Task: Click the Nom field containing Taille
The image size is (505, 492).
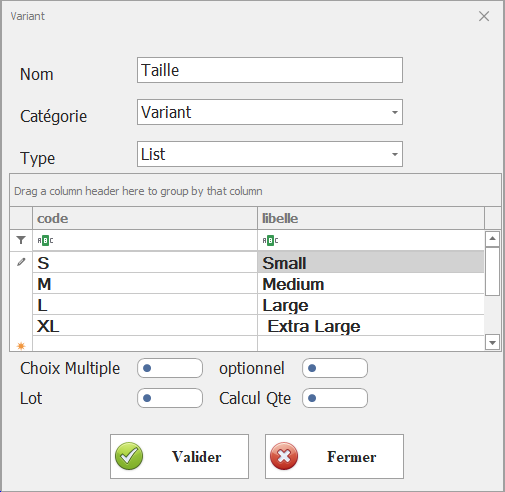Action: (x=270, y=70)
